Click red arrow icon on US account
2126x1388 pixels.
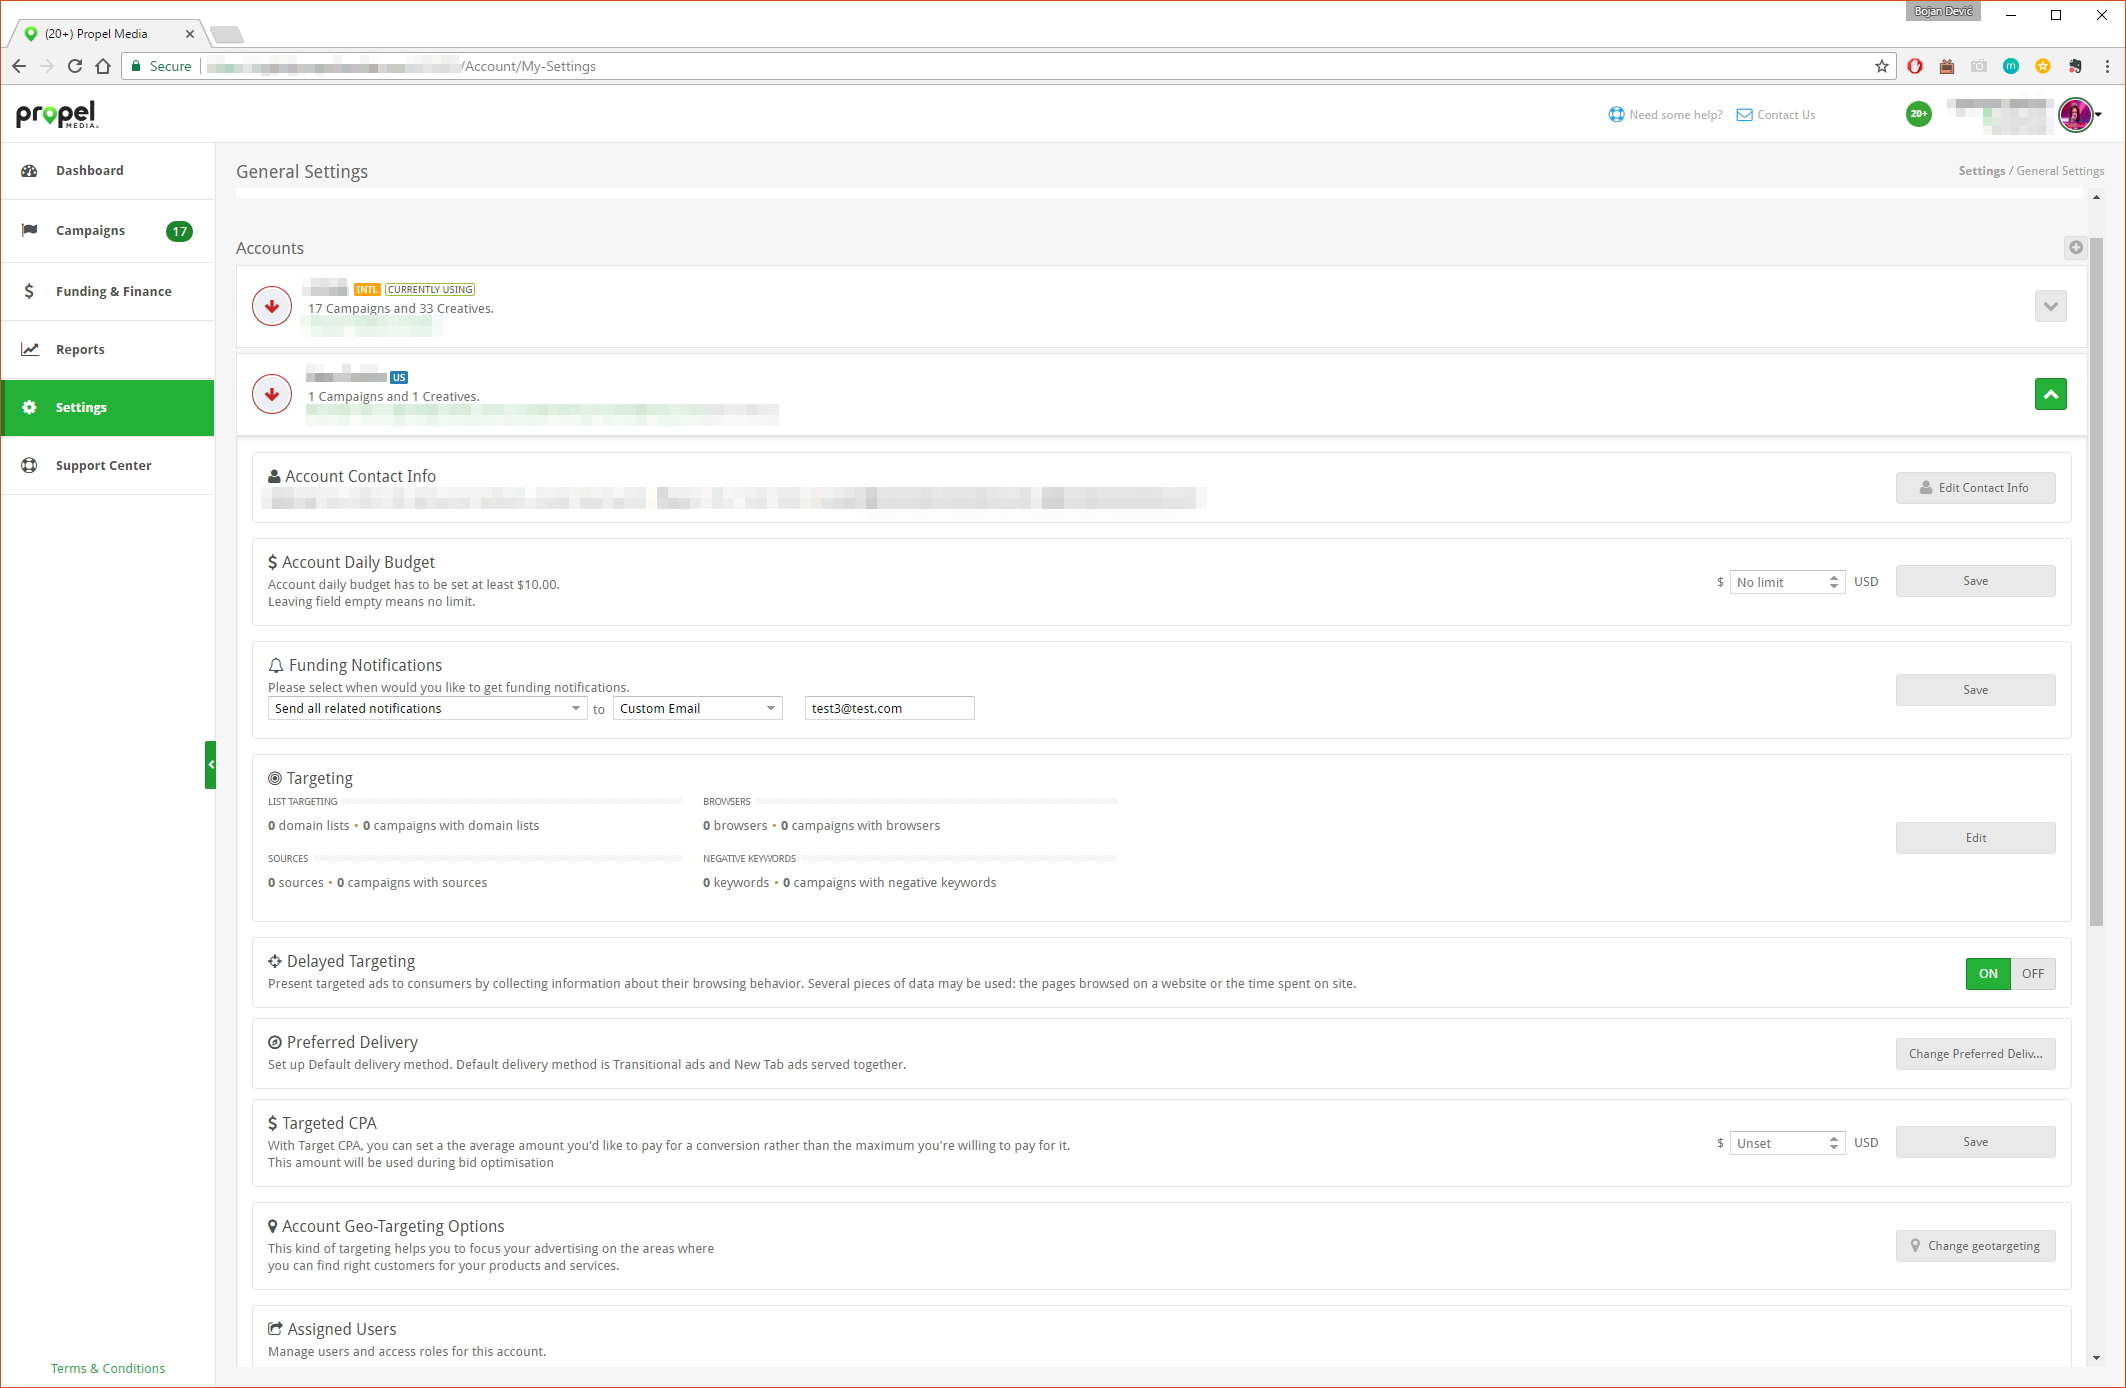tap(272, 394)
